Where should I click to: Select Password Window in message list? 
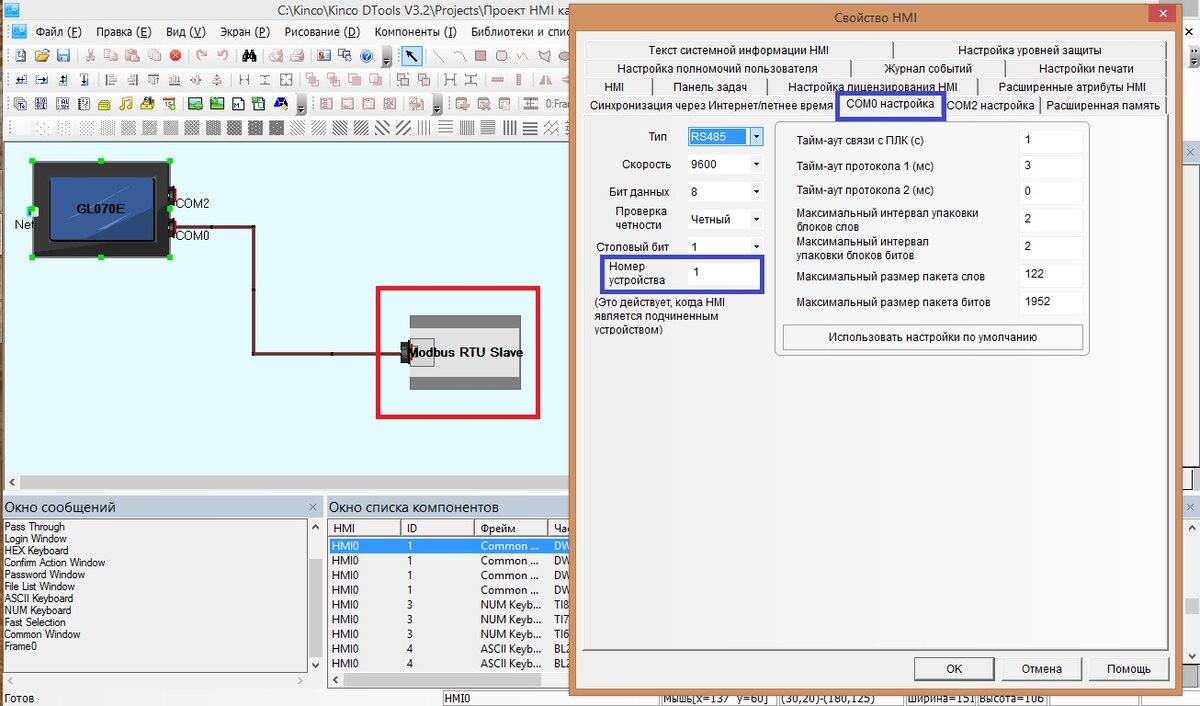(x=45, y=575)
